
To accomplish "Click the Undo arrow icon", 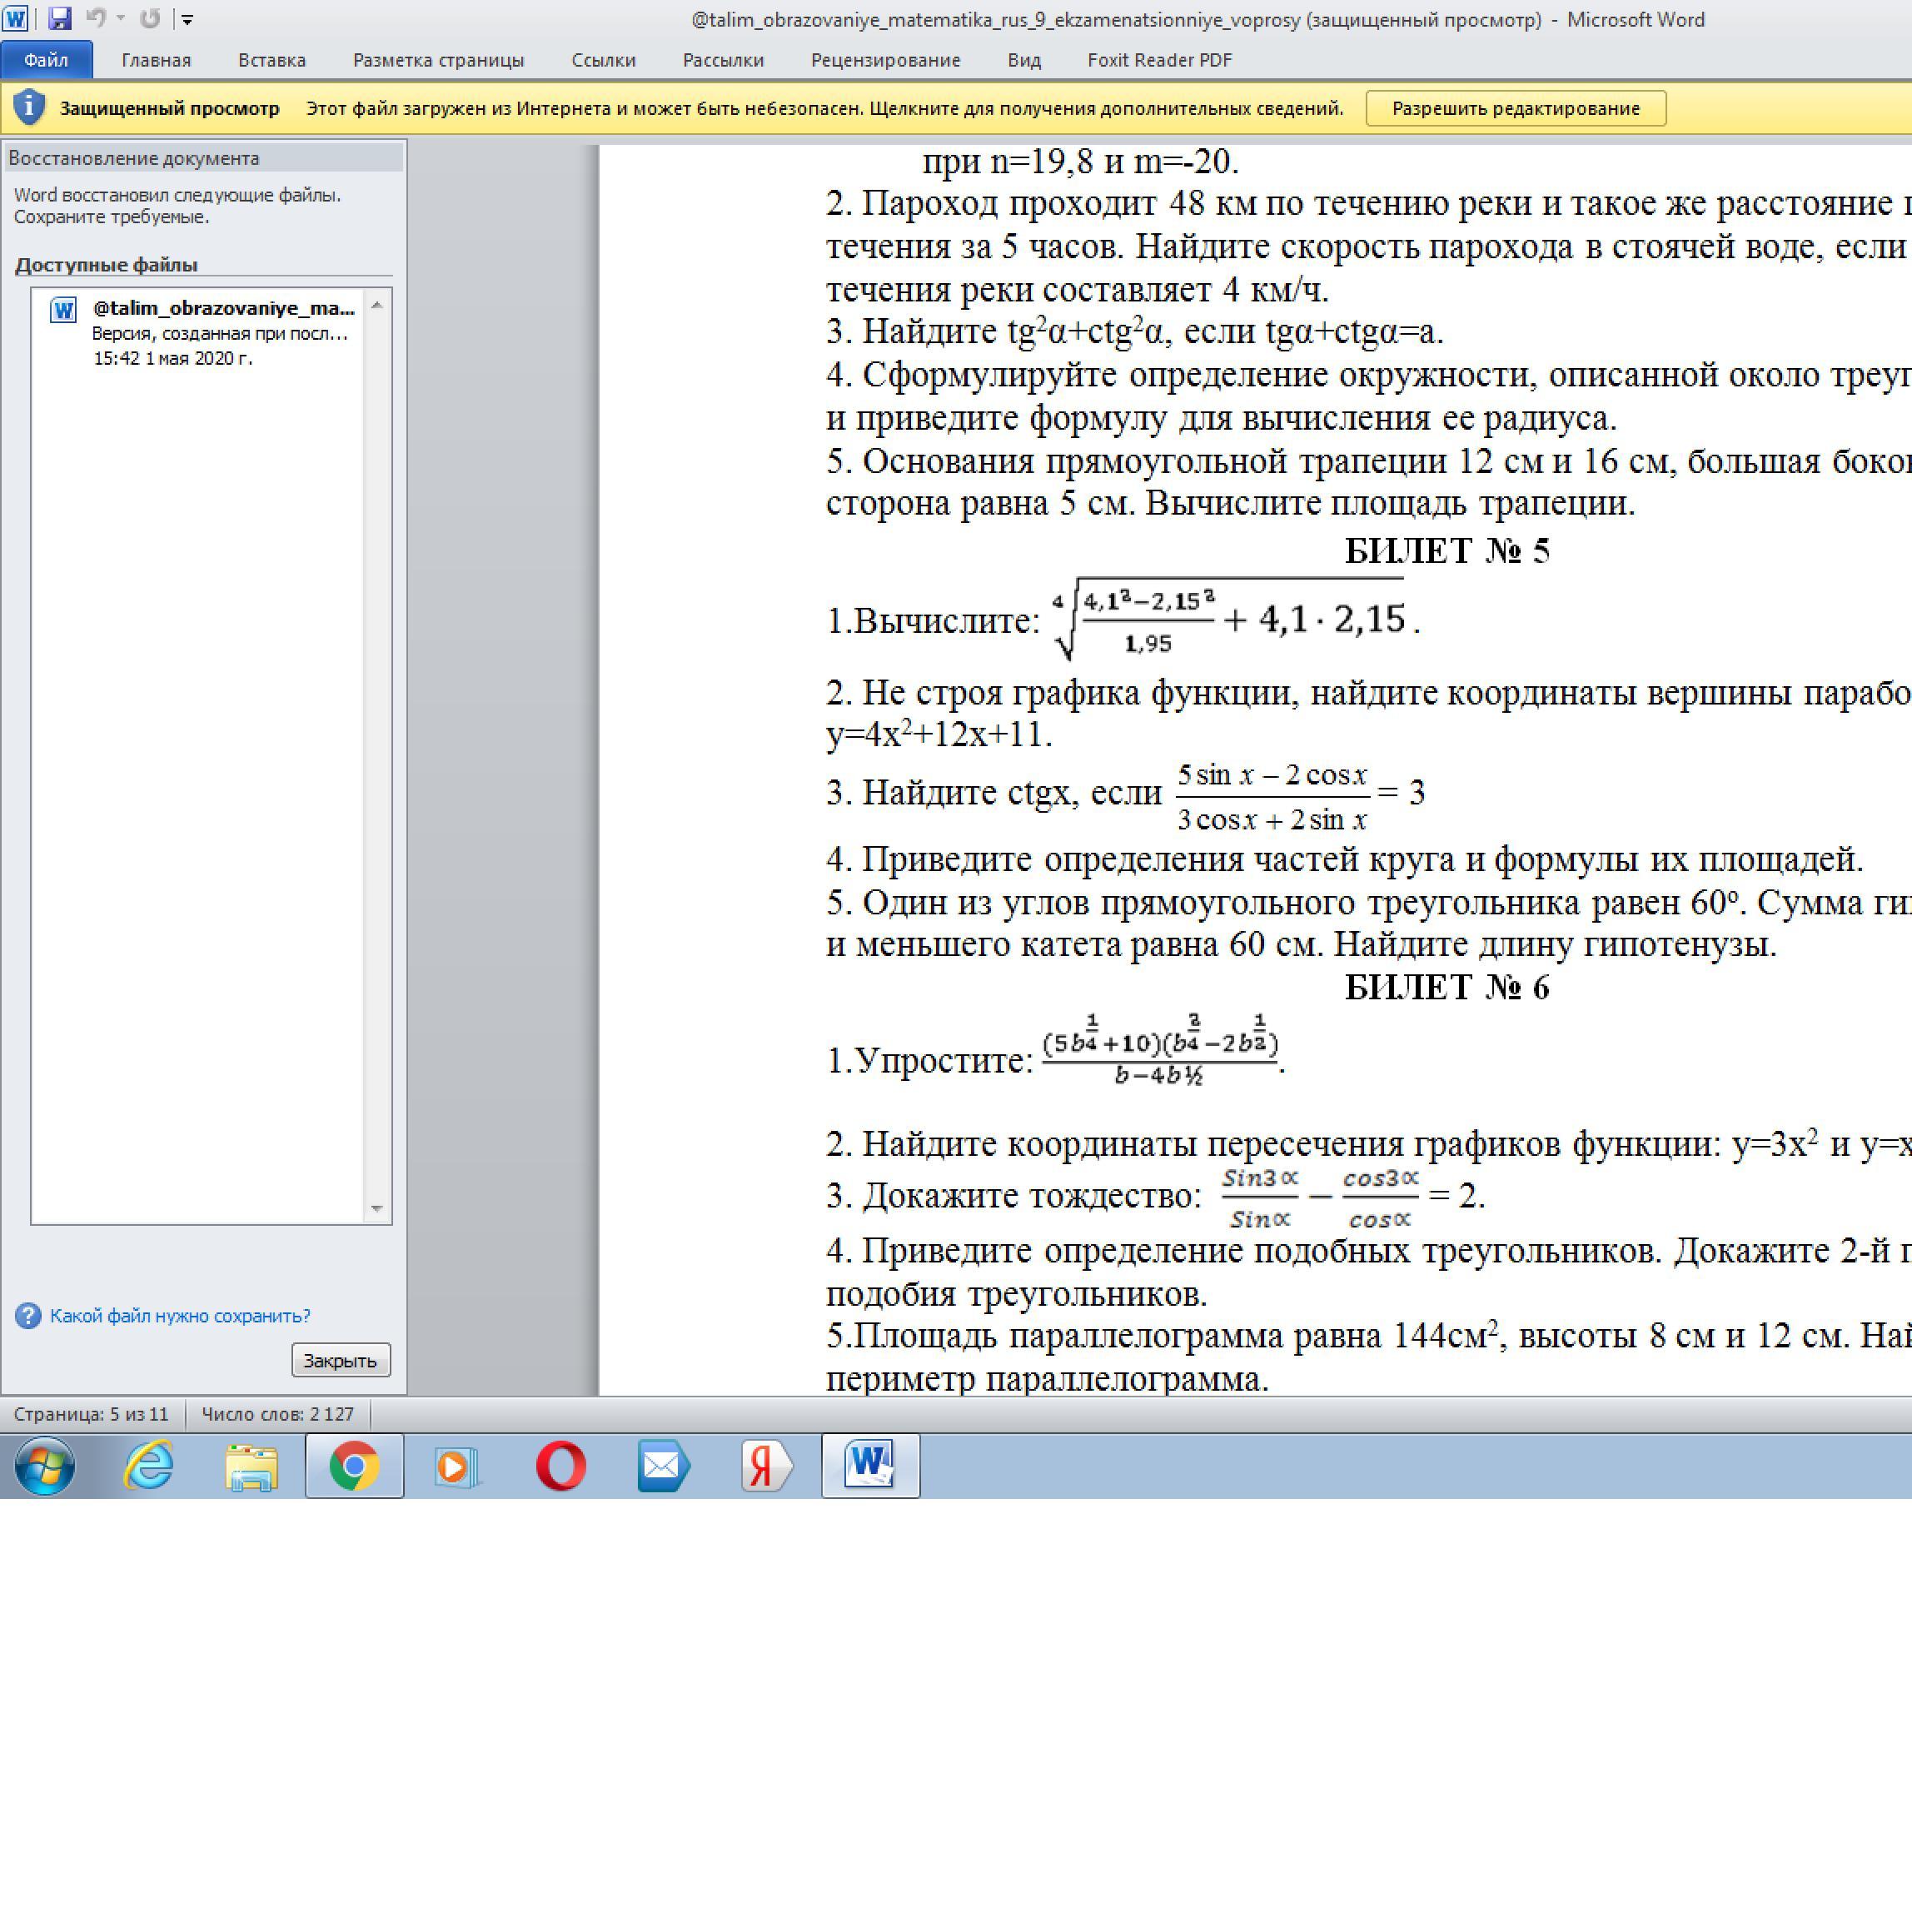I will (95, 18).
